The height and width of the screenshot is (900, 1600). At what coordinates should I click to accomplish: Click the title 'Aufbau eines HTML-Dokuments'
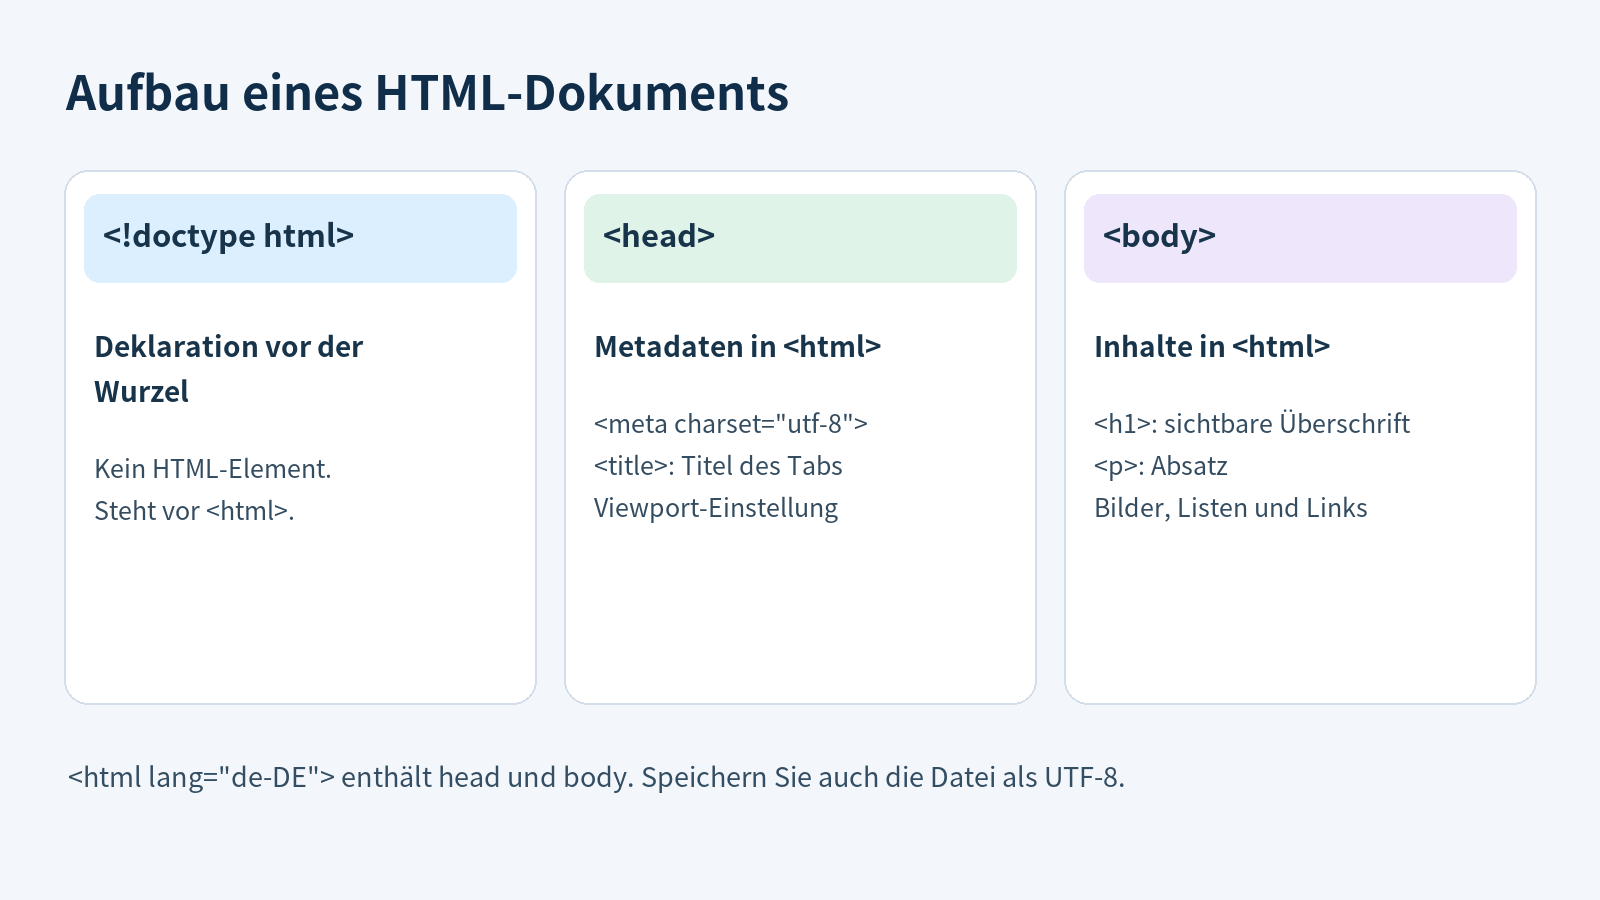(427, 93)
